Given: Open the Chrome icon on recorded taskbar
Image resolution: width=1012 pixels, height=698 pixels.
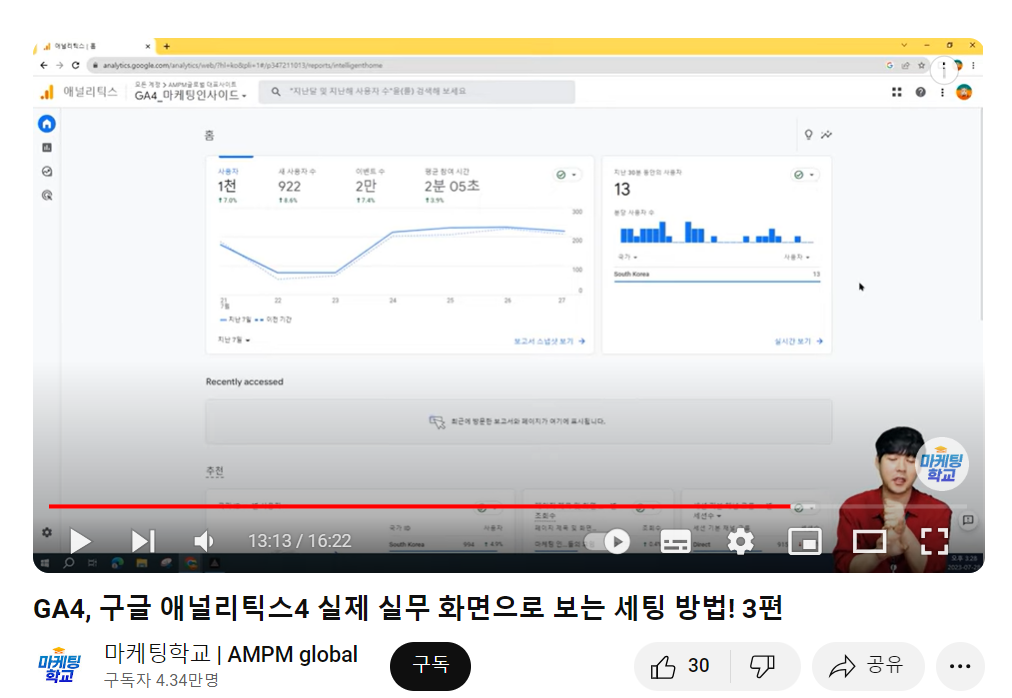Looking at the screenshot, I should (191, 563).
